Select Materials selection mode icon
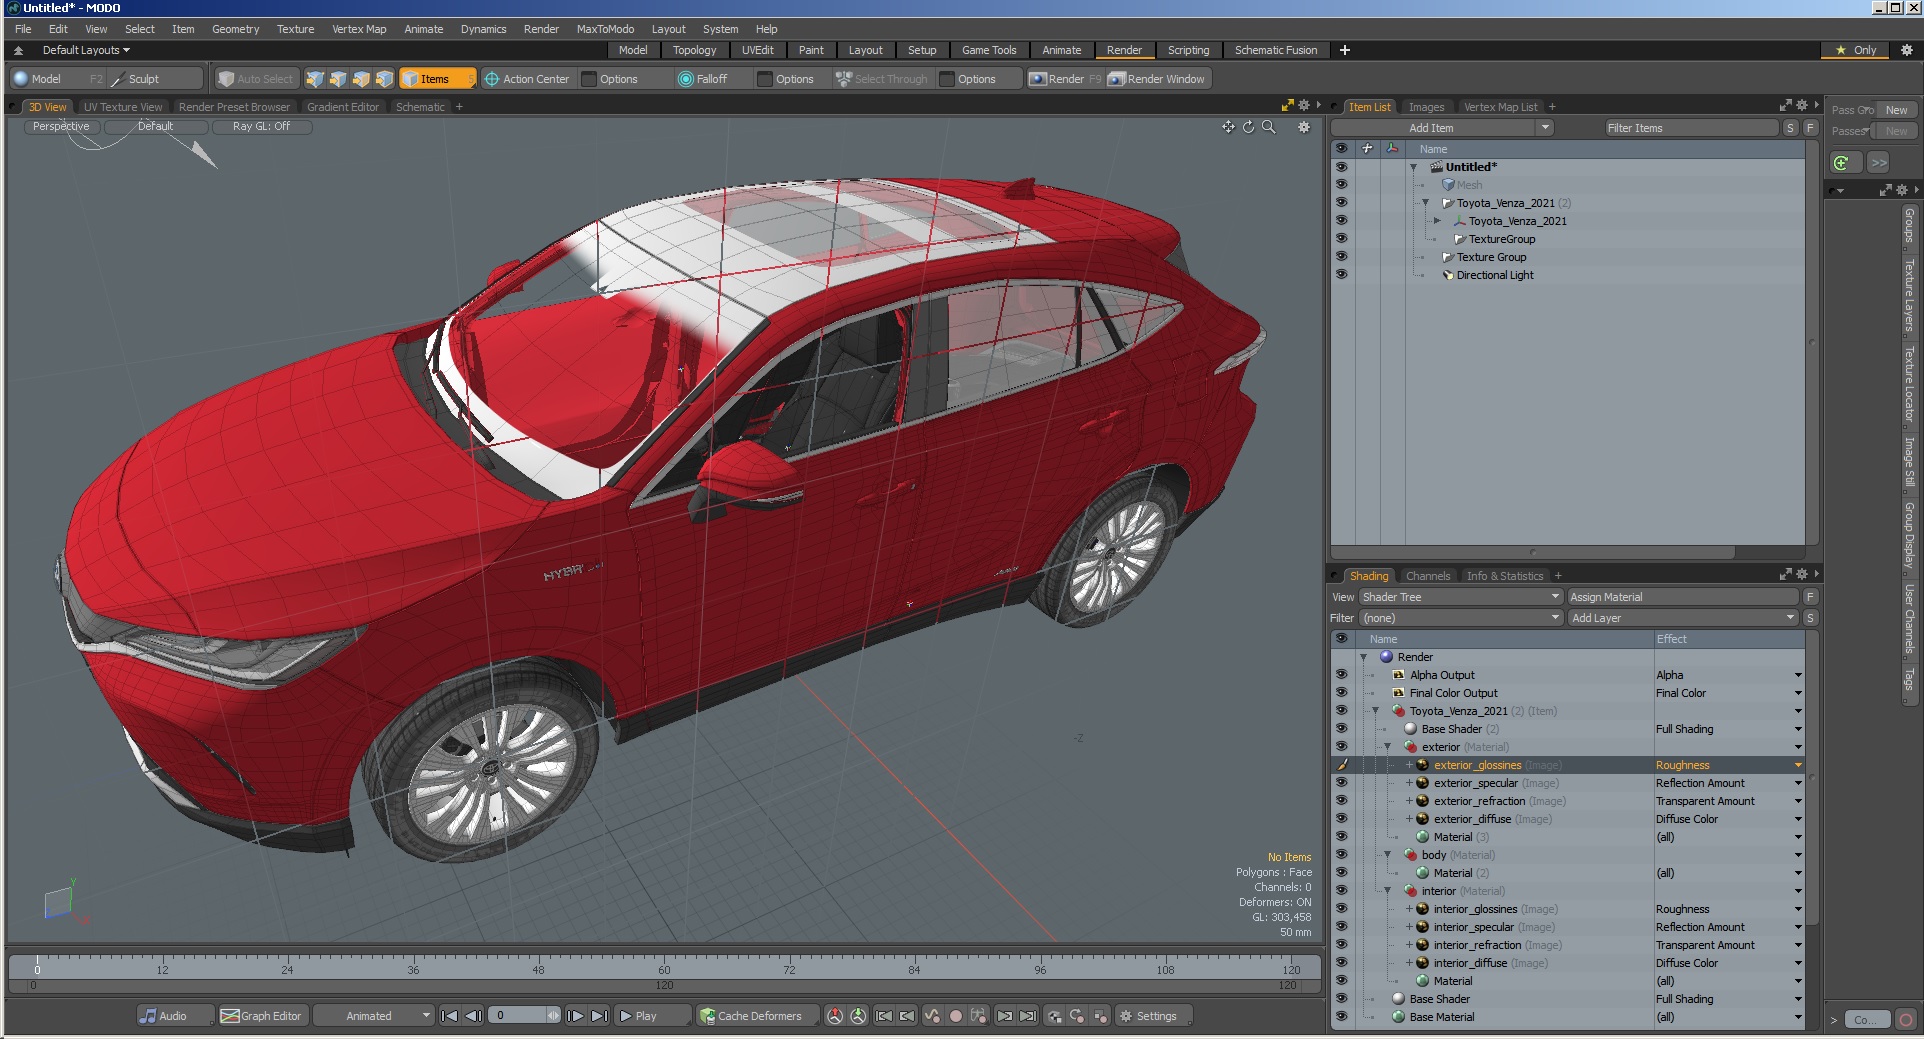The image size is (1924, 1039). (384, 79)
